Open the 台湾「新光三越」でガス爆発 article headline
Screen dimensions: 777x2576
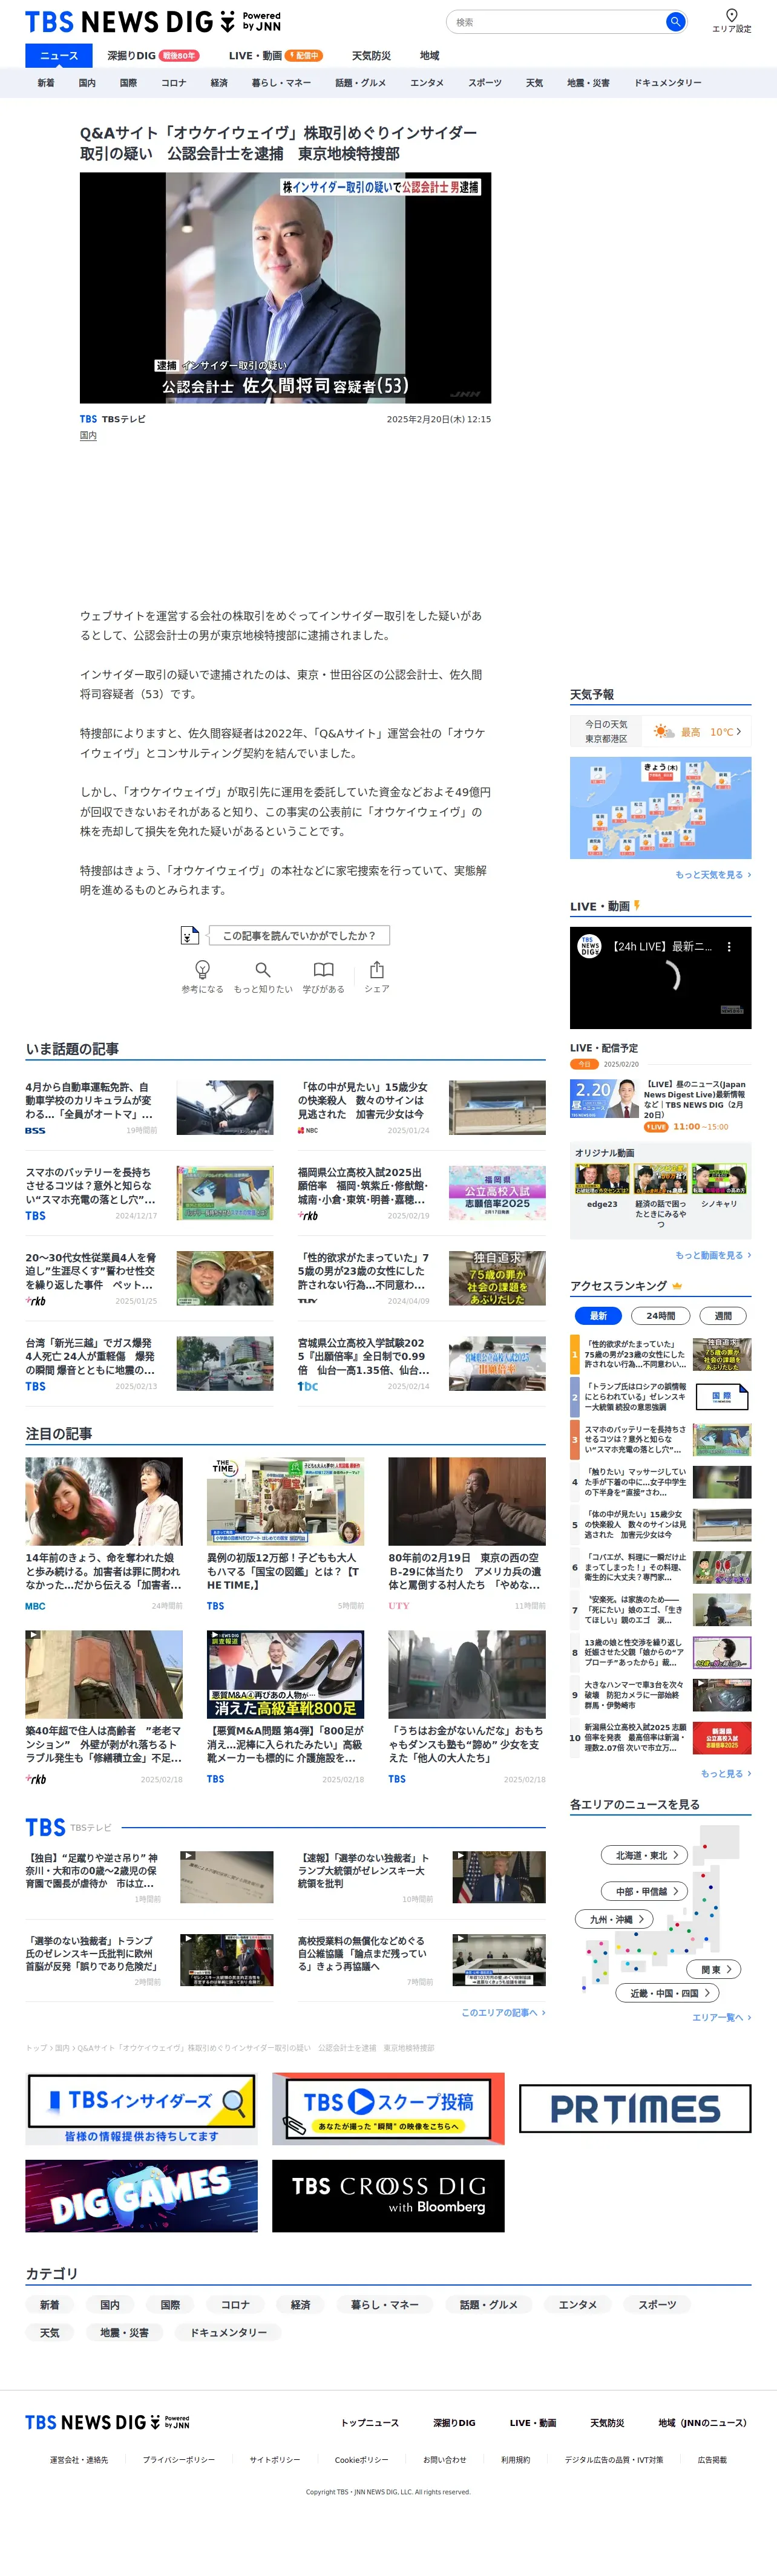tap(90, 1357)
